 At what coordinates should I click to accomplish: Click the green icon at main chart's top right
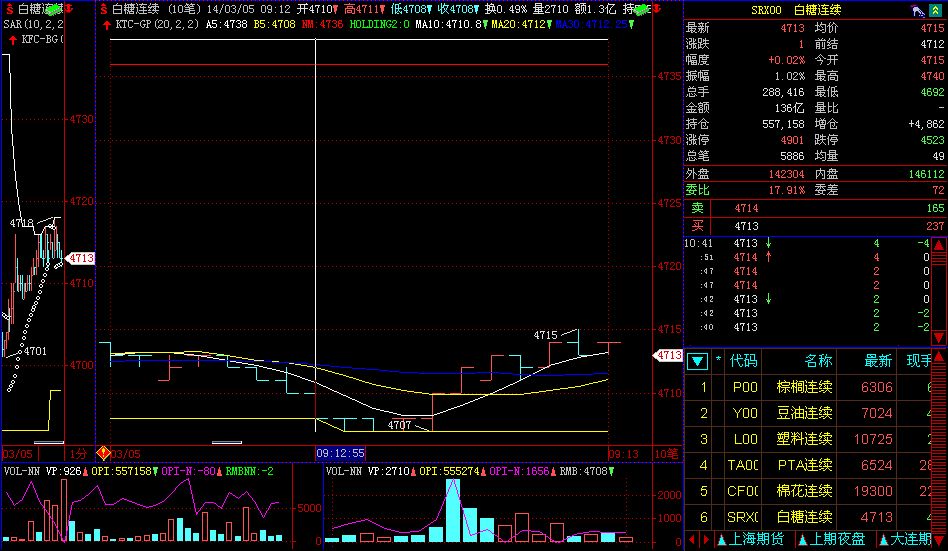640,8
